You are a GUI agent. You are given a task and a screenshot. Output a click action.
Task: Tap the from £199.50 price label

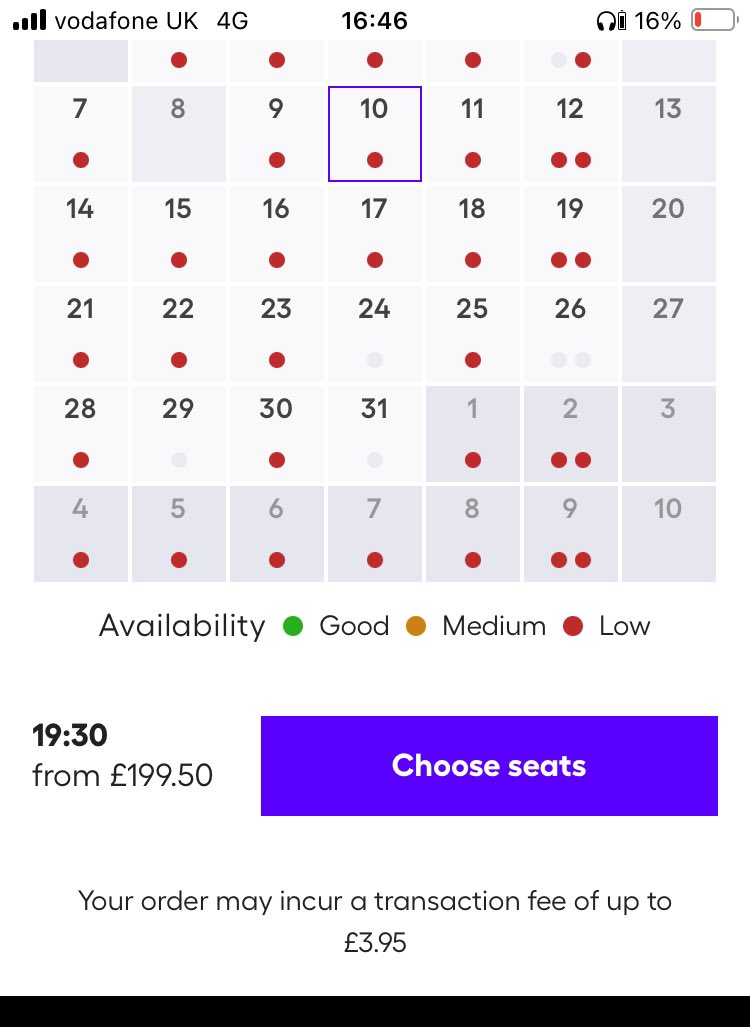(x=122, y=776)
